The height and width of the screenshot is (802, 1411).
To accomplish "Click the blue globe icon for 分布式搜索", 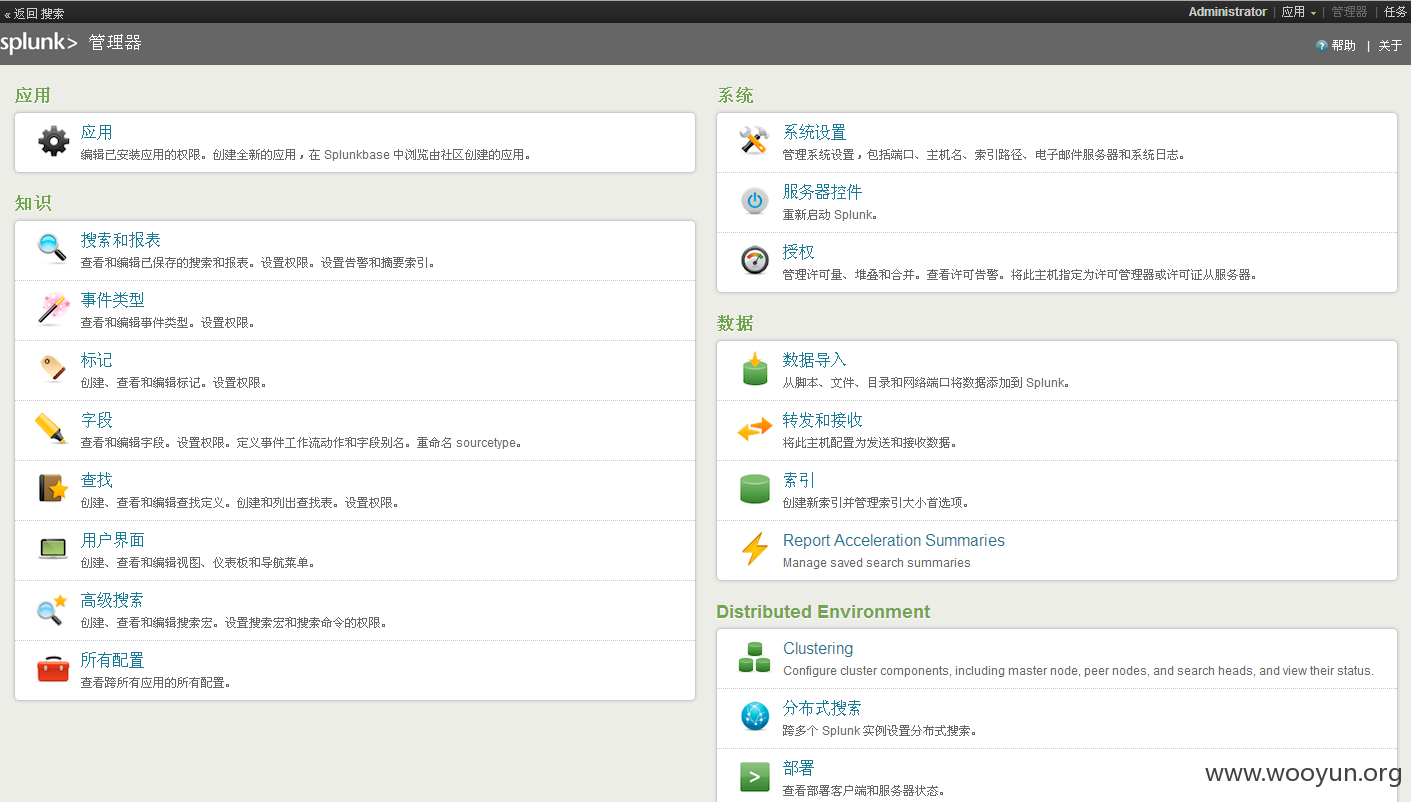I will [755, 717].
